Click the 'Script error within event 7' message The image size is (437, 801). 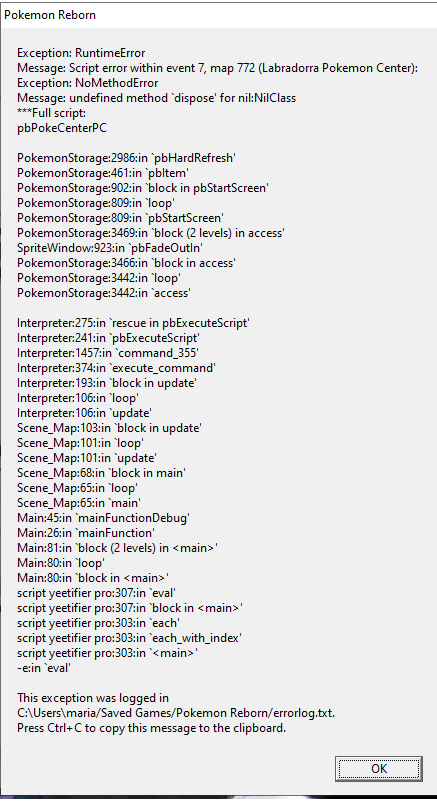(x=218, y=68)
